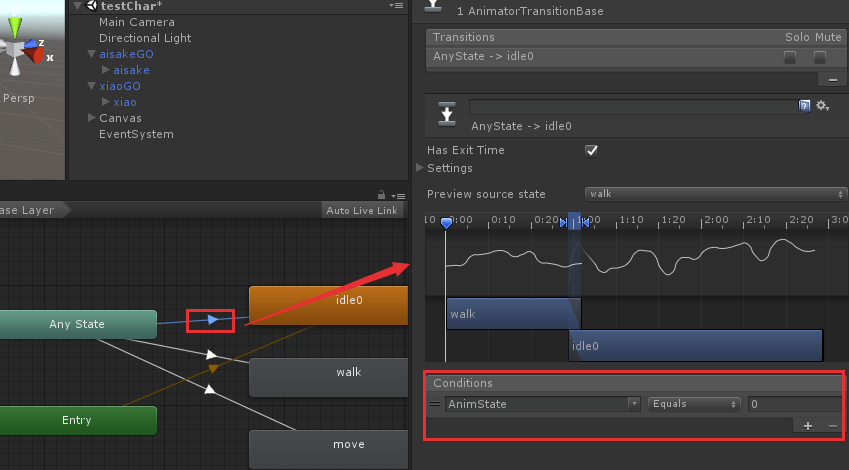This screenshot has height=470, width=849.
Task: Enable Mute for AnyState -> idle0
Action: [820, 57]
